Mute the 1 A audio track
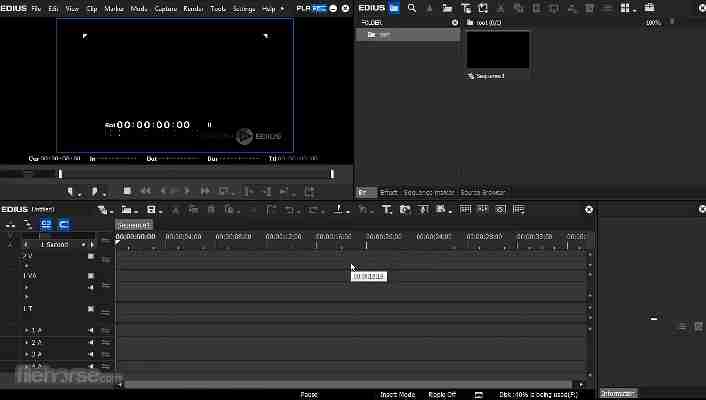 91,331
